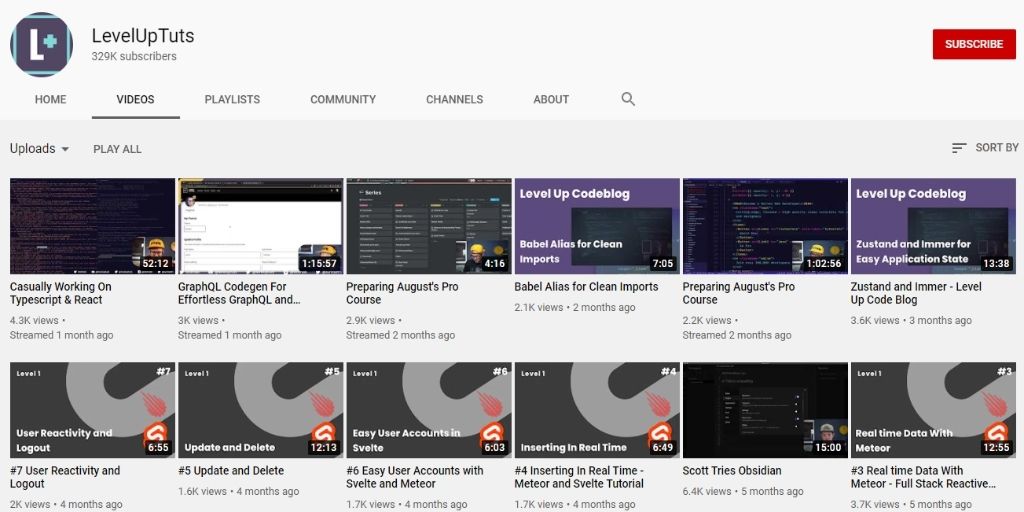
Task: Open GraphQL Codegen video thumbnail
Action: [x=261, y=226]
